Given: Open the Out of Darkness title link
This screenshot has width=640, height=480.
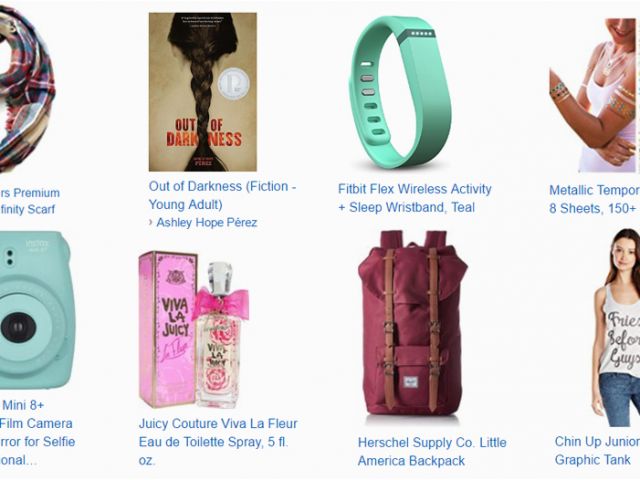Looking at the screenshot, I should click(x=222, y=195).
